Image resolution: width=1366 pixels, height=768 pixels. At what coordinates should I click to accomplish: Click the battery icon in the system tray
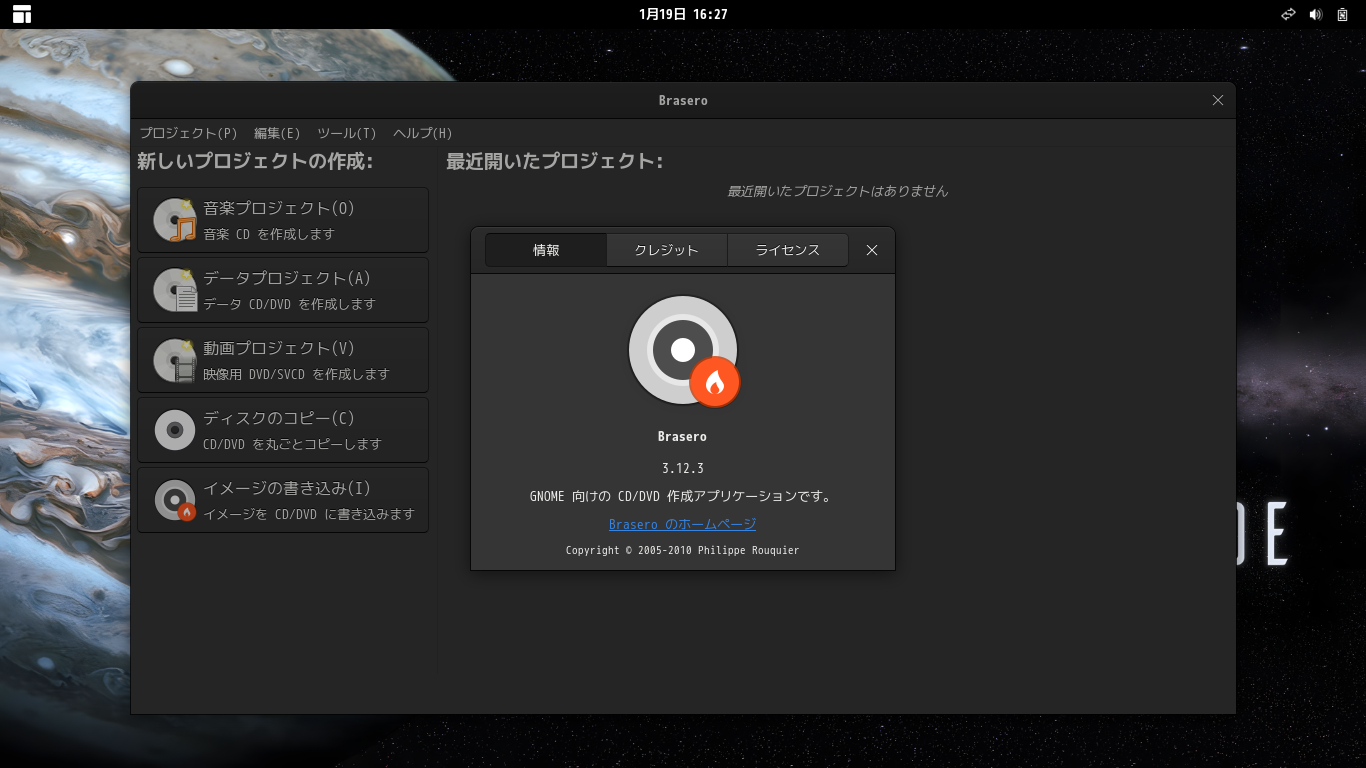(1342, 14)
